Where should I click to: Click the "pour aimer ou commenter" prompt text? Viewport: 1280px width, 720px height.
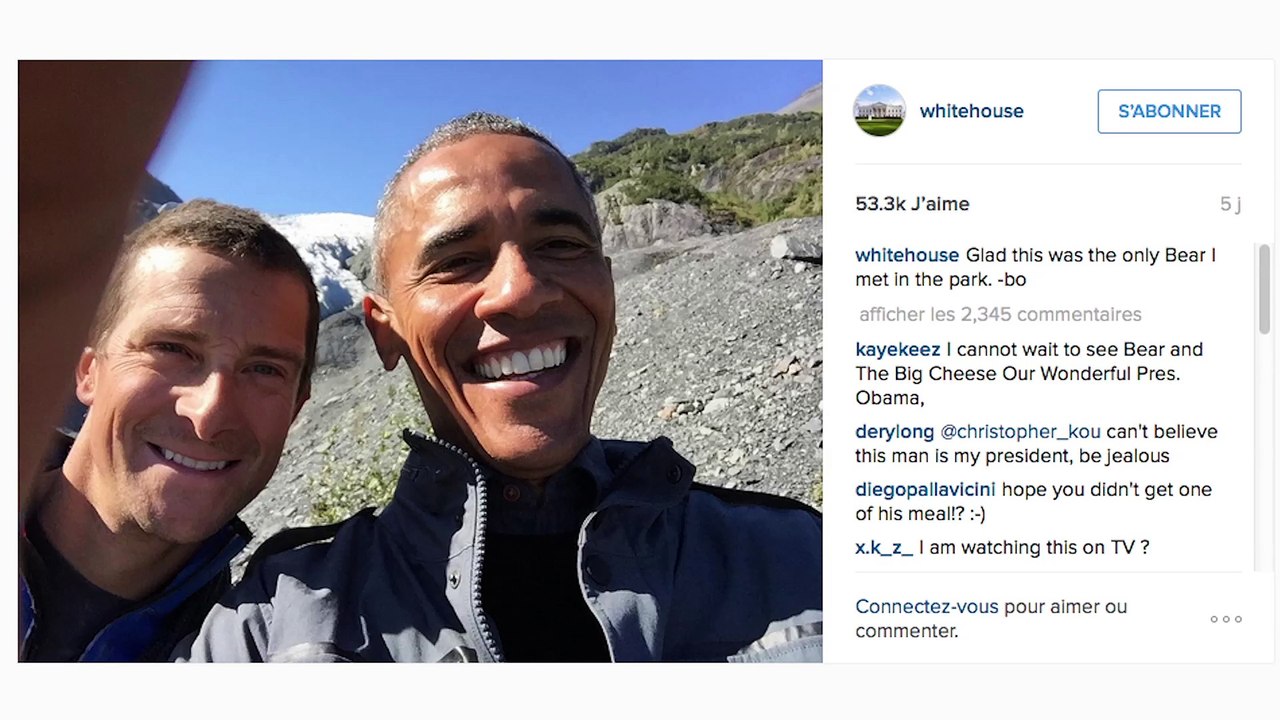pos(1064,608)
